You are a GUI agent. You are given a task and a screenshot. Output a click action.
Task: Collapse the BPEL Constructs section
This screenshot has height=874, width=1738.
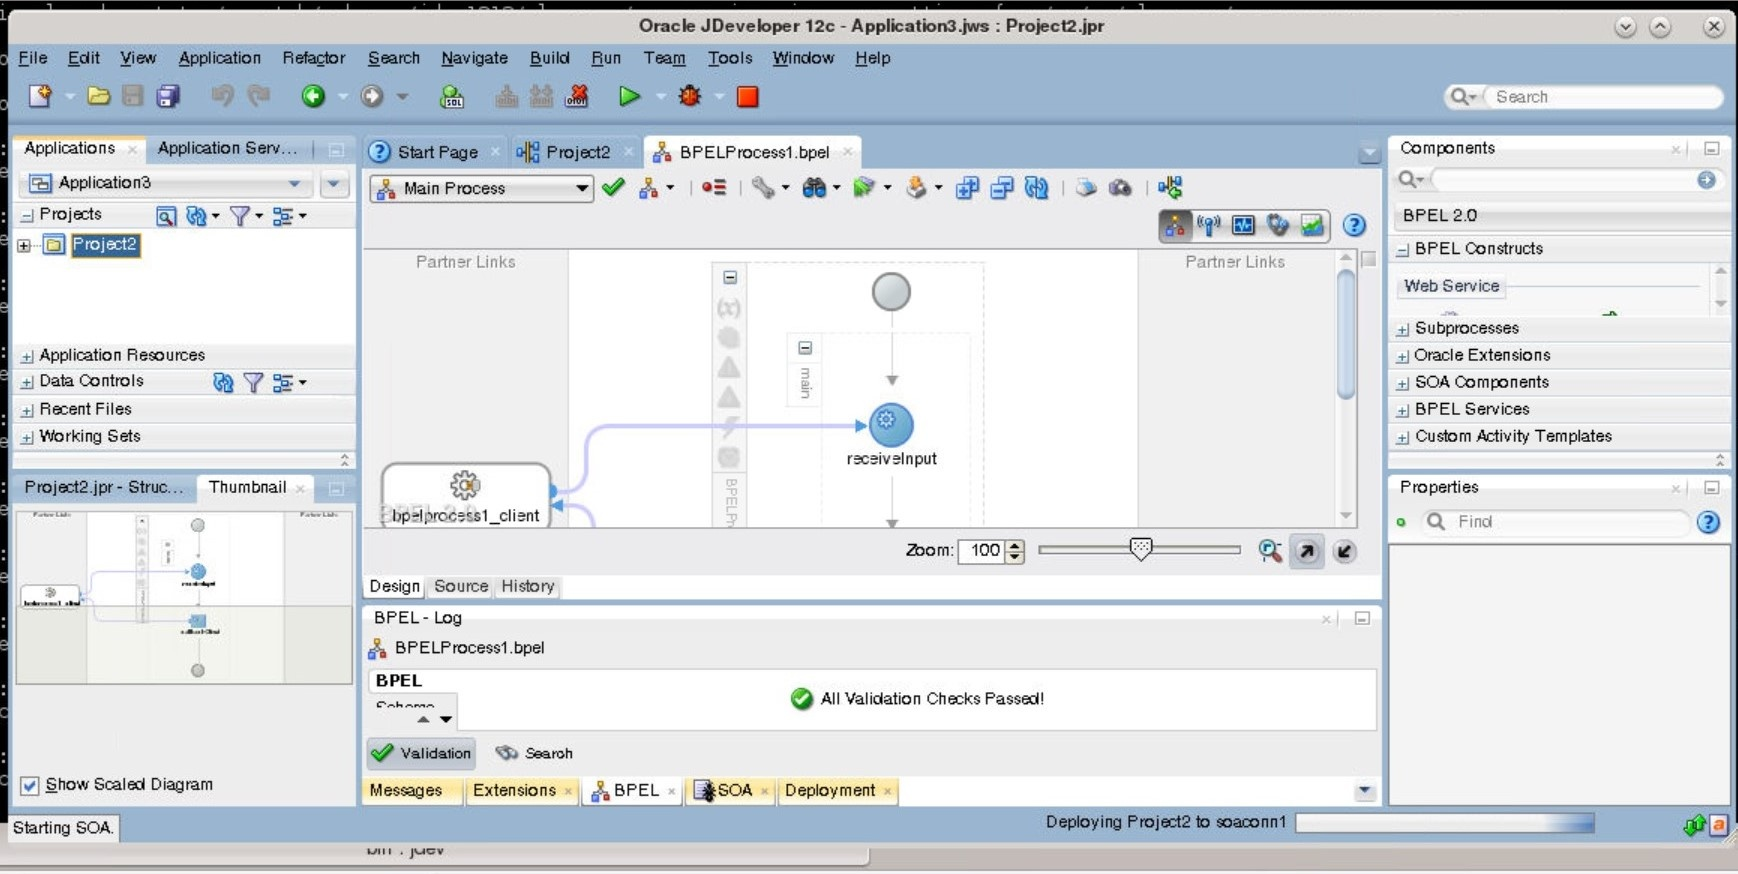tap(1403, 249)
